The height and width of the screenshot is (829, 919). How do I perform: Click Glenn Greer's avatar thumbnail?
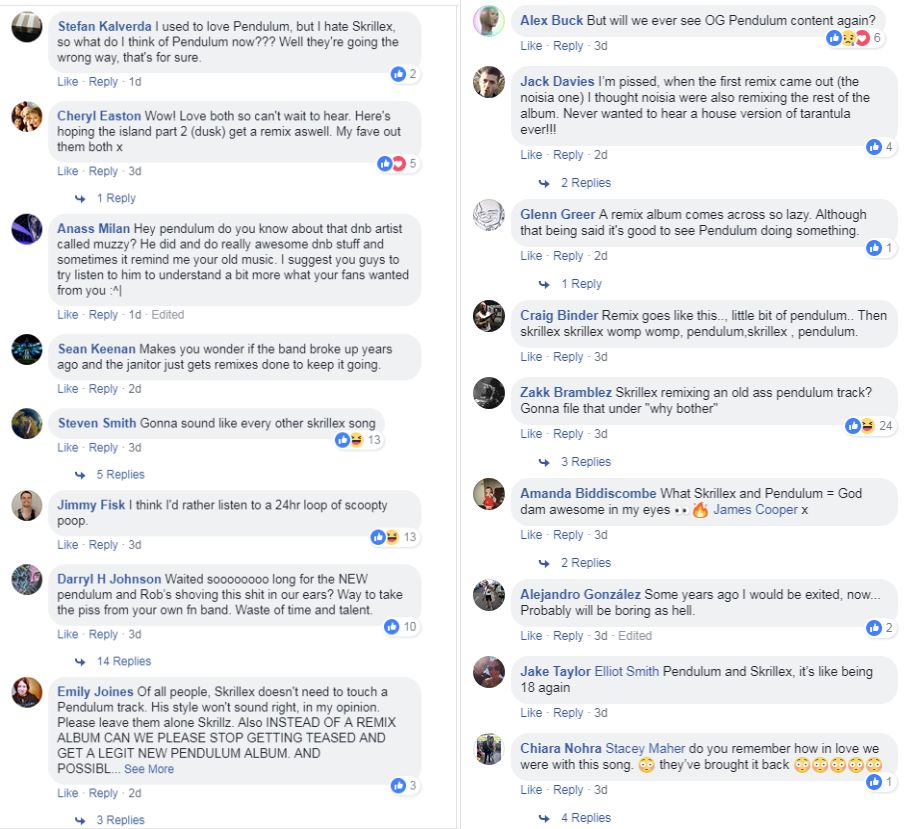pos(489,215)
